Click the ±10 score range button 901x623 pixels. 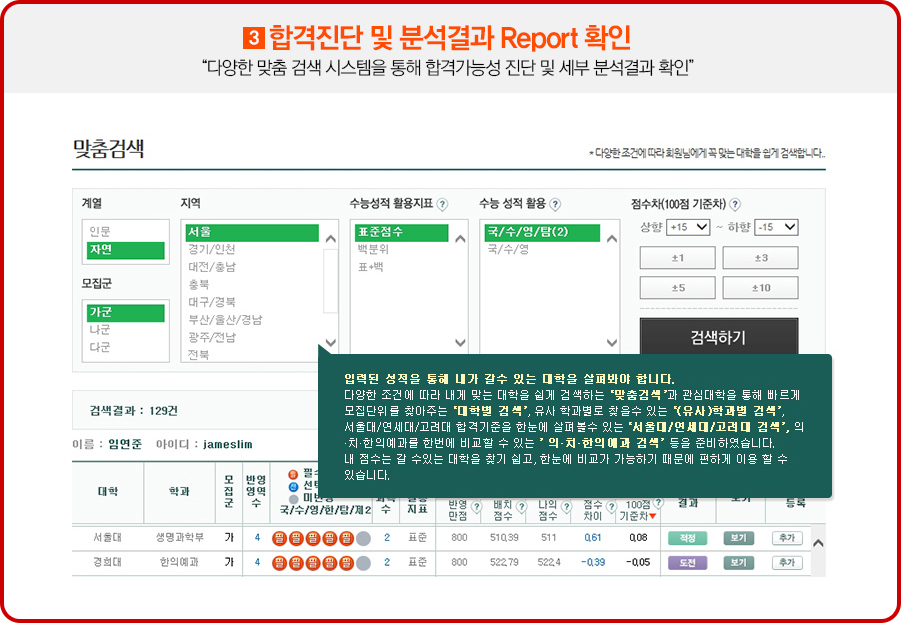coord(760,288)
